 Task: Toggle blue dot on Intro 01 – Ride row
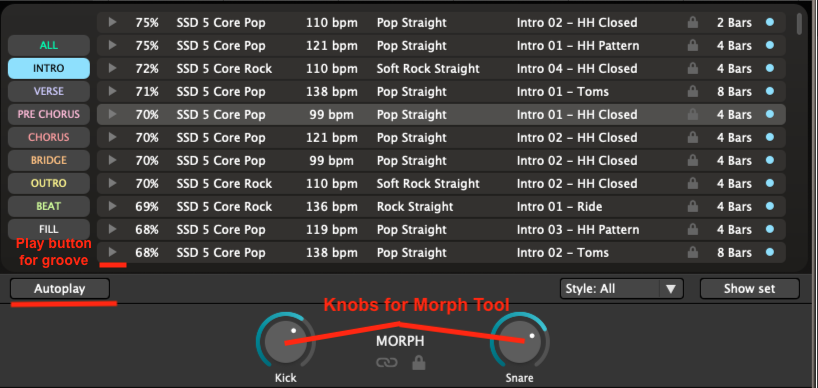coord(769,206)
